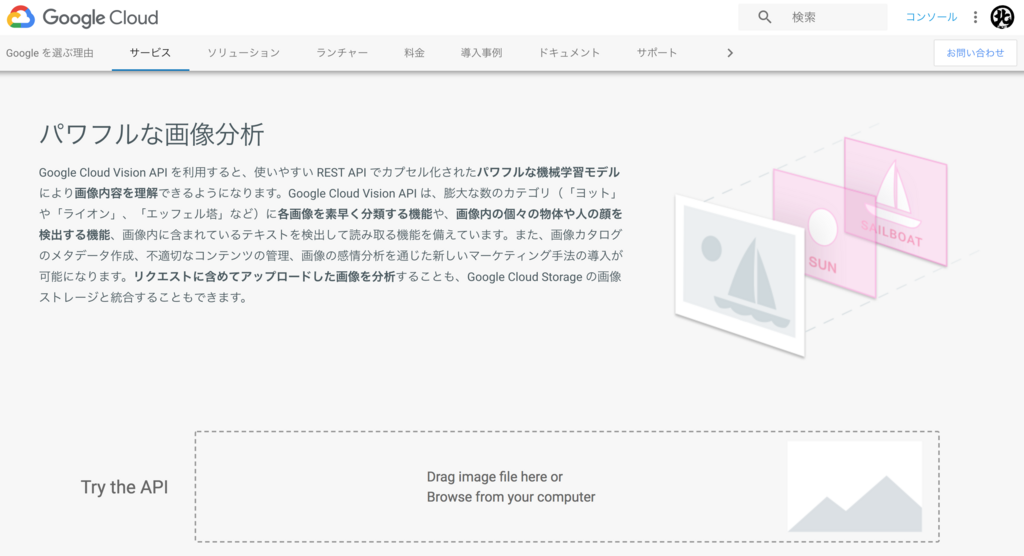Go to the サポート tab

point(657,53)
